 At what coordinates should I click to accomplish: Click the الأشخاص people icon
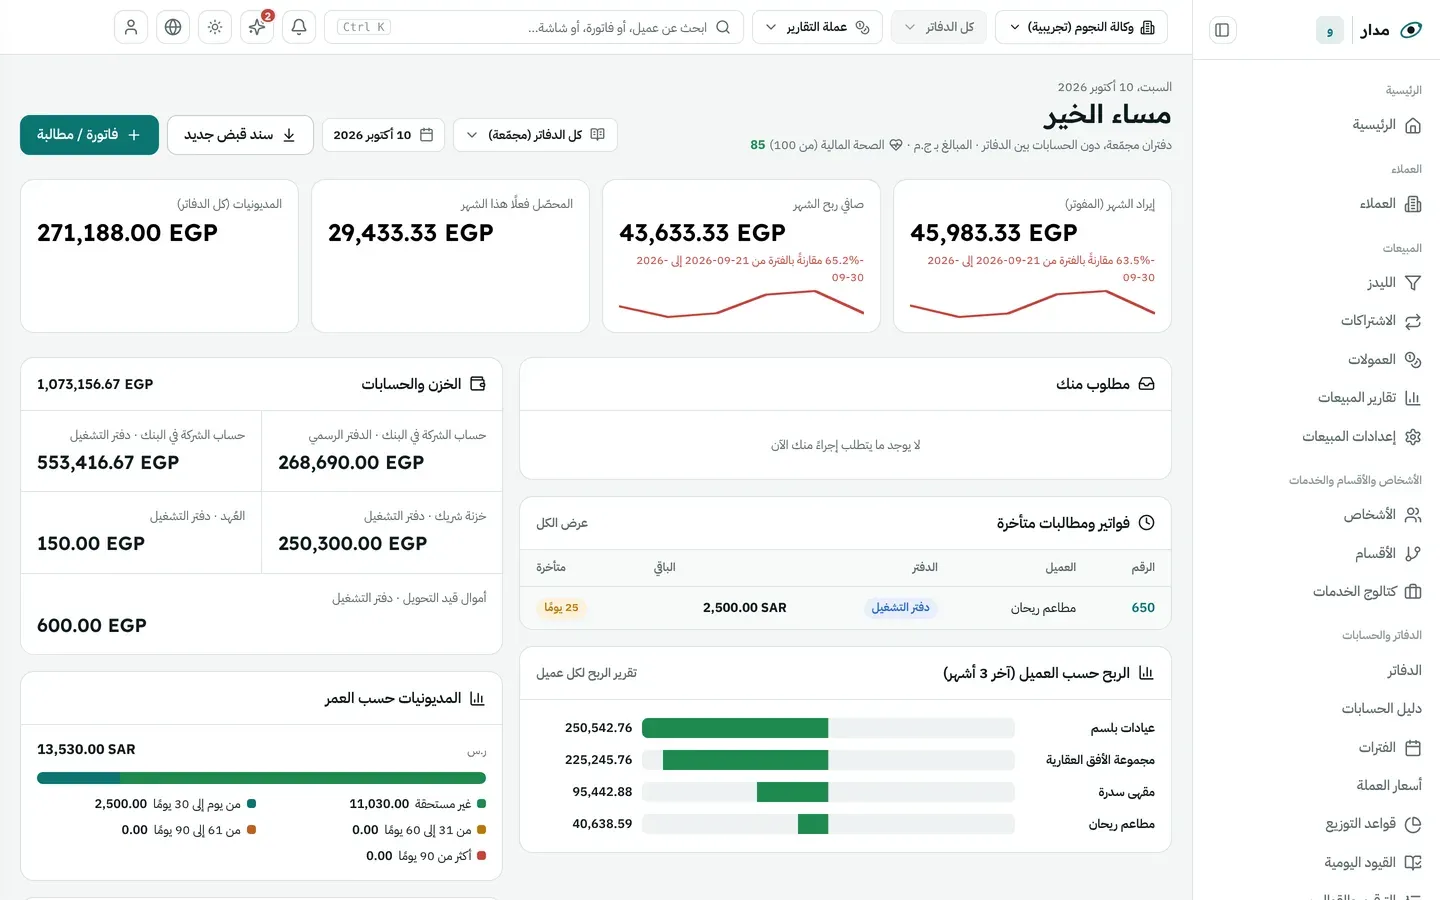[1413, 515]
